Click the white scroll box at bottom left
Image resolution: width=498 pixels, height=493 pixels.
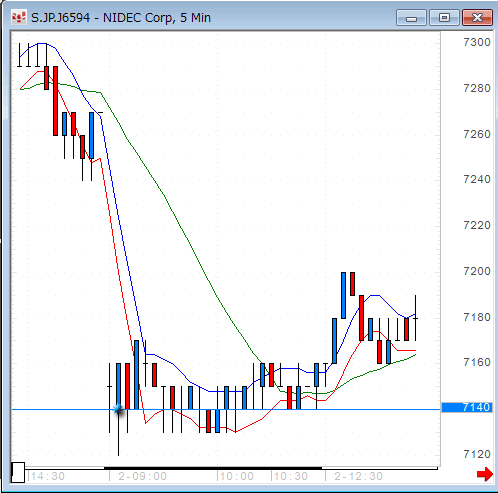[x=18, y=472]
